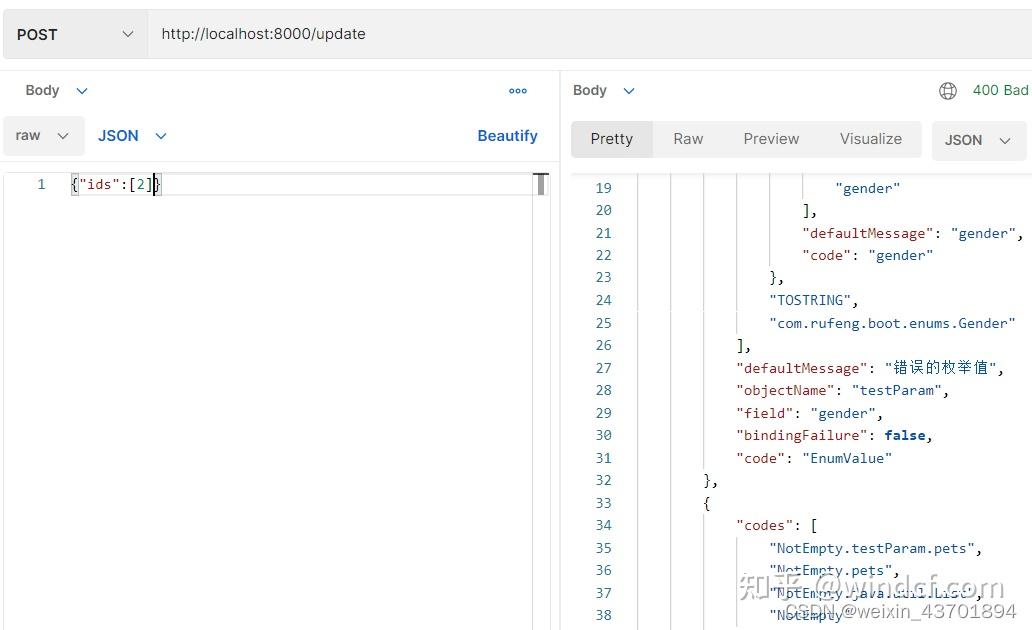Expand the response Body dropdown
Viewport: 1032px width, 630px height.
point(604,90)
